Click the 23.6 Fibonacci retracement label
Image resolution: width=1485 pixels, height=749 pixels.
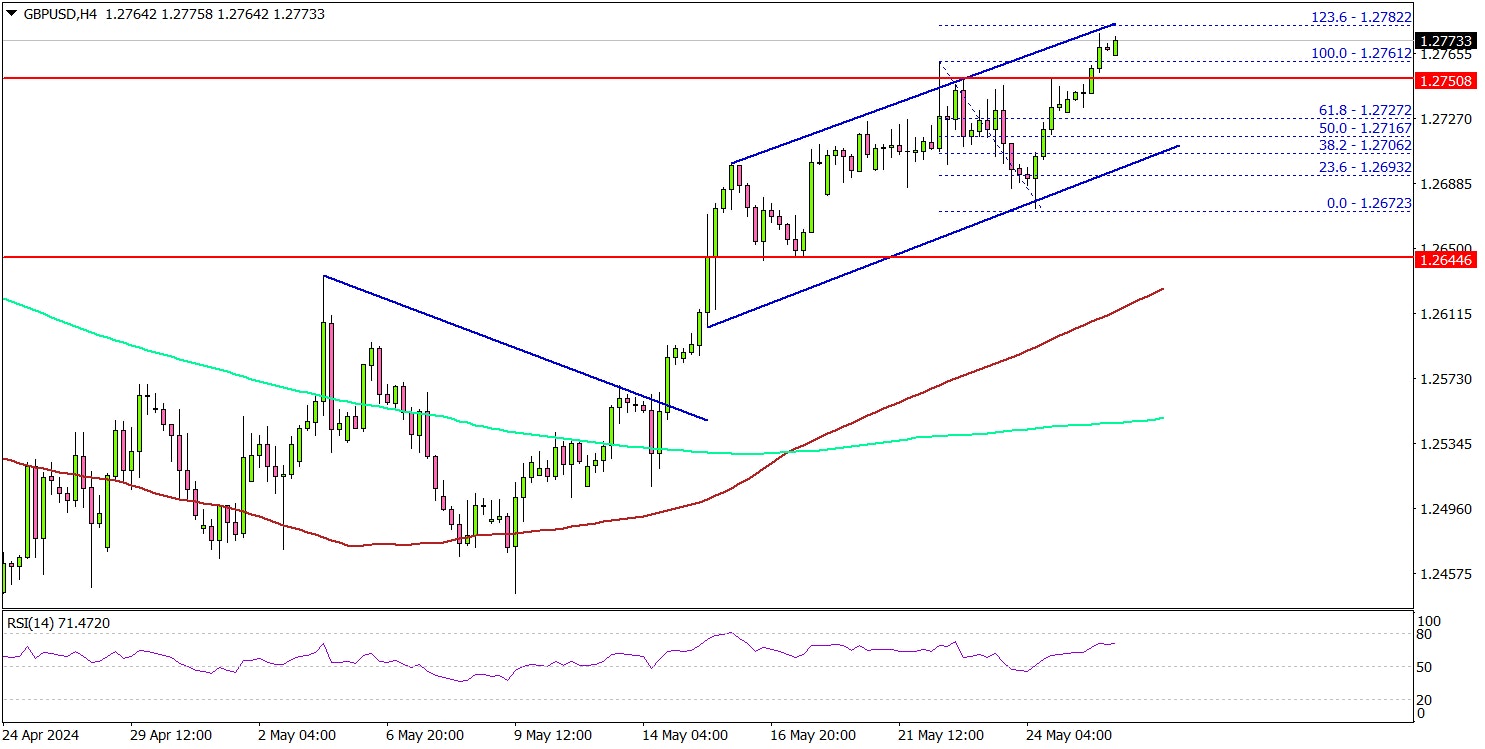[x=1365, y=167]
